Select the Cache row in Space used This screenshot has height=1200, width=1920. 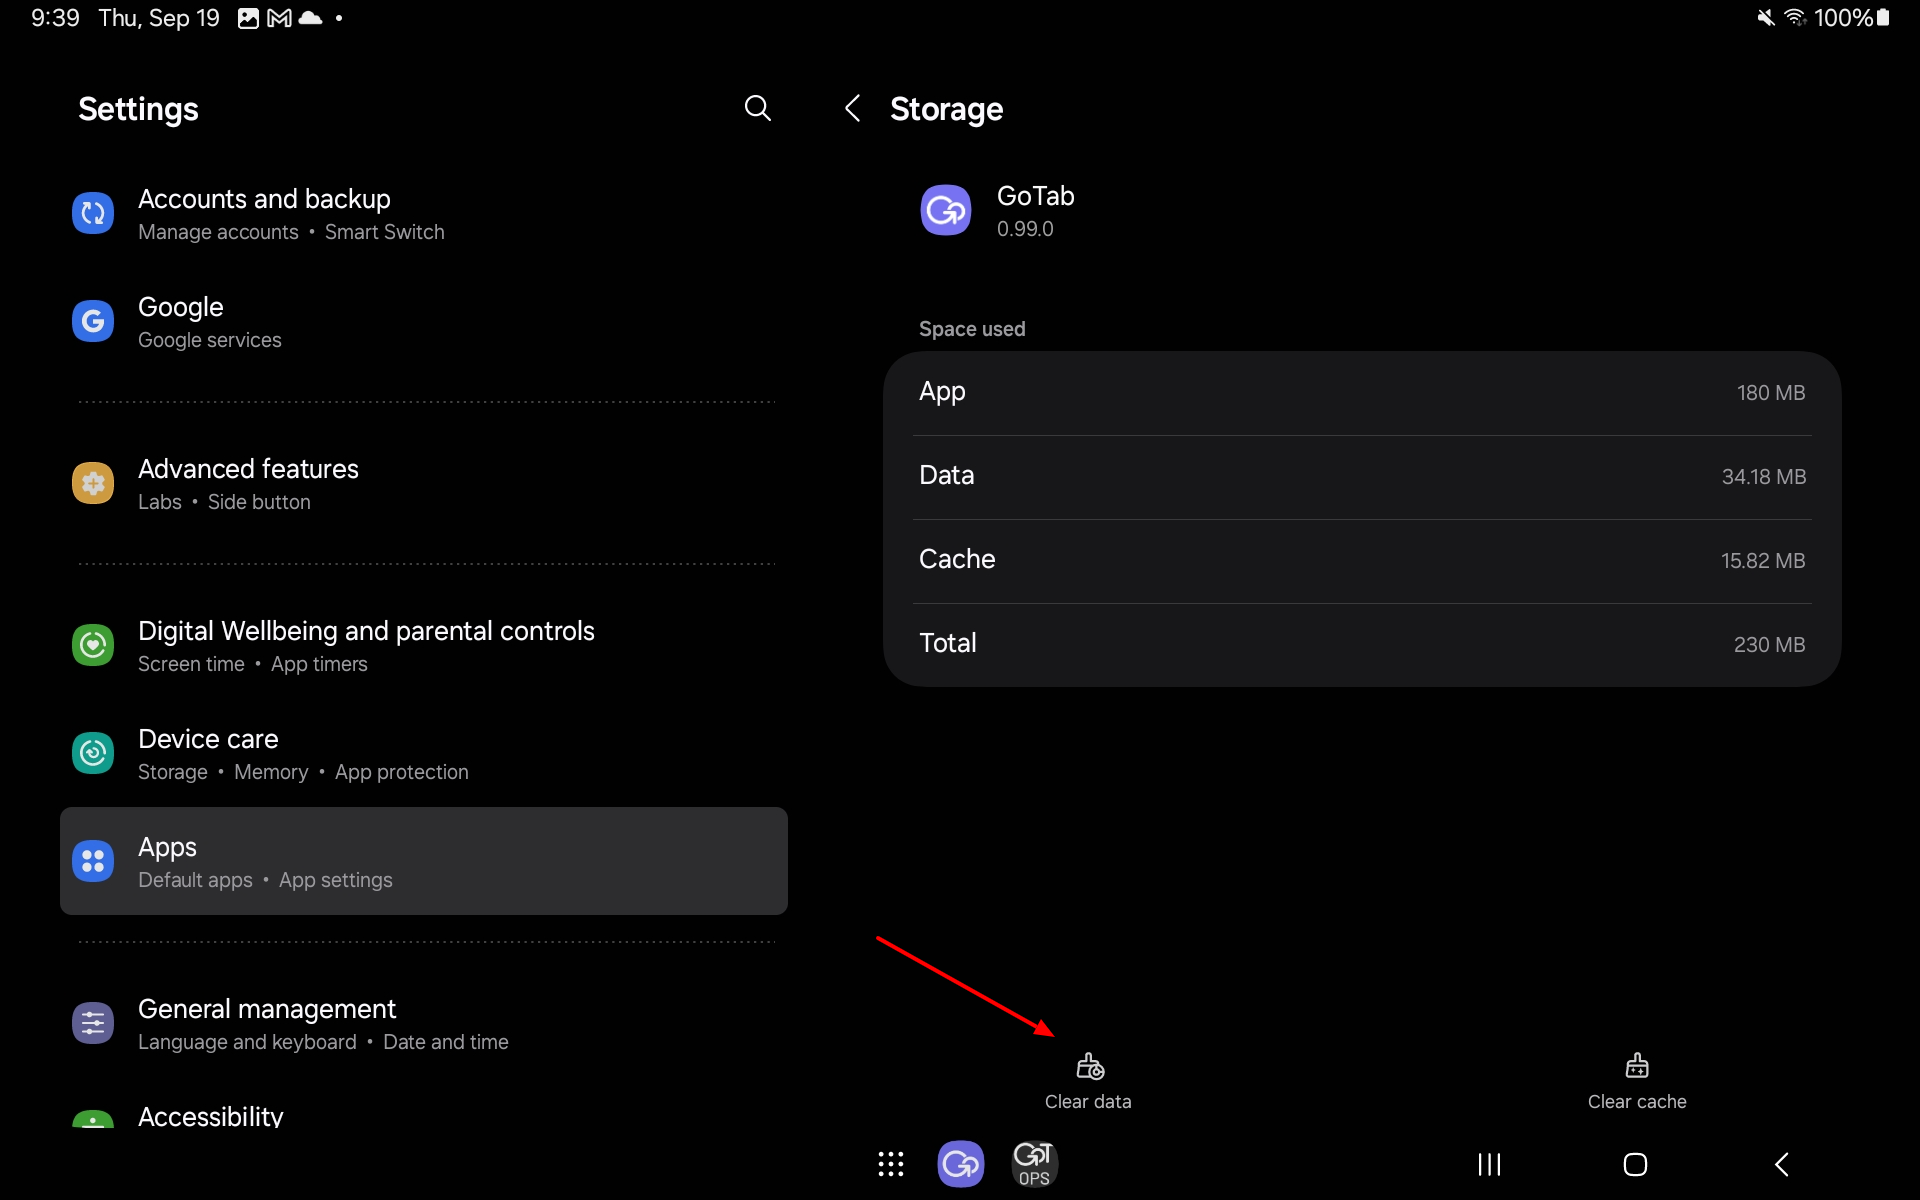[x=1360, y=560]
